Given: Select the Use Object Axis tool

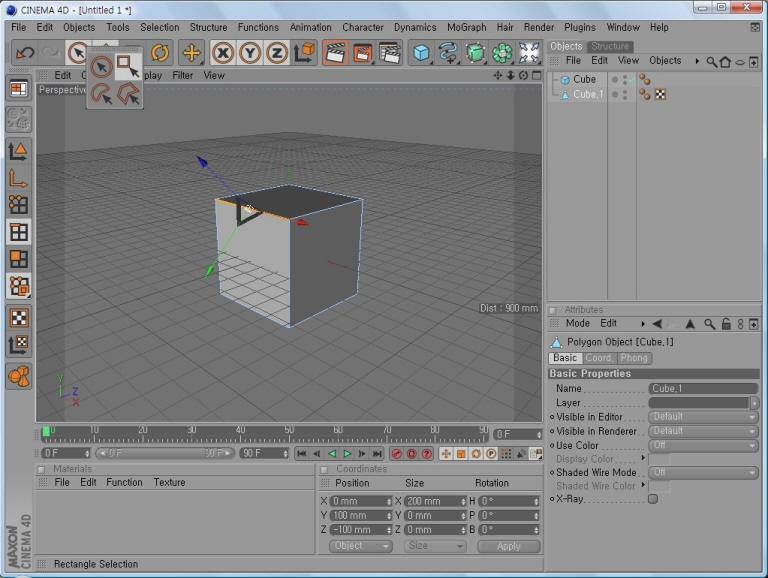Looking at the screenshot, I should 19,178.
